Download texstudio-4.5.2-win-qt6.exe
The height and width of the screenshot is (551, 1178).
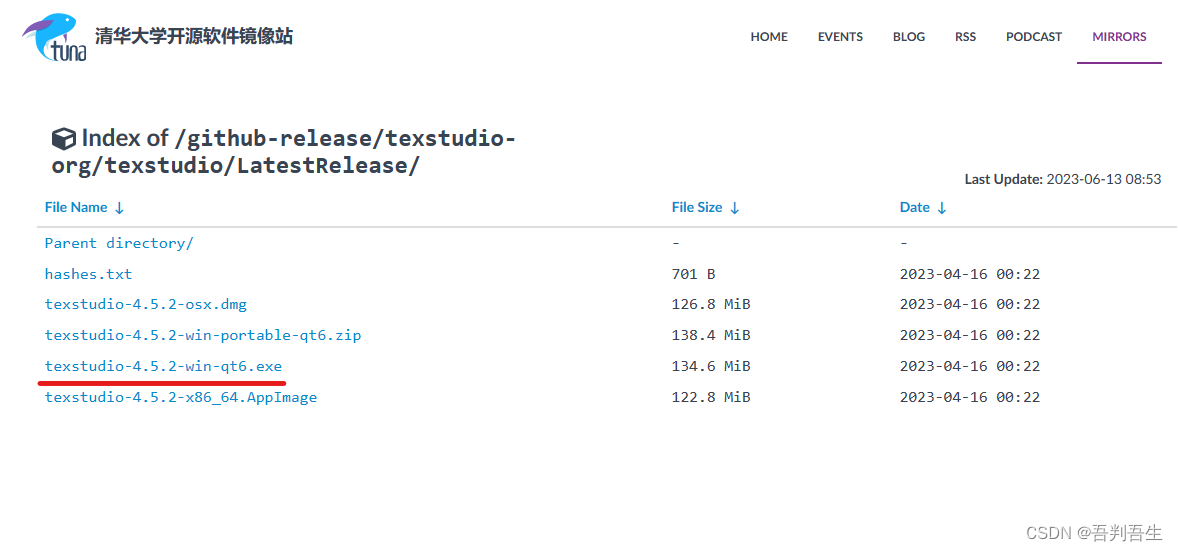pos(163,366)
